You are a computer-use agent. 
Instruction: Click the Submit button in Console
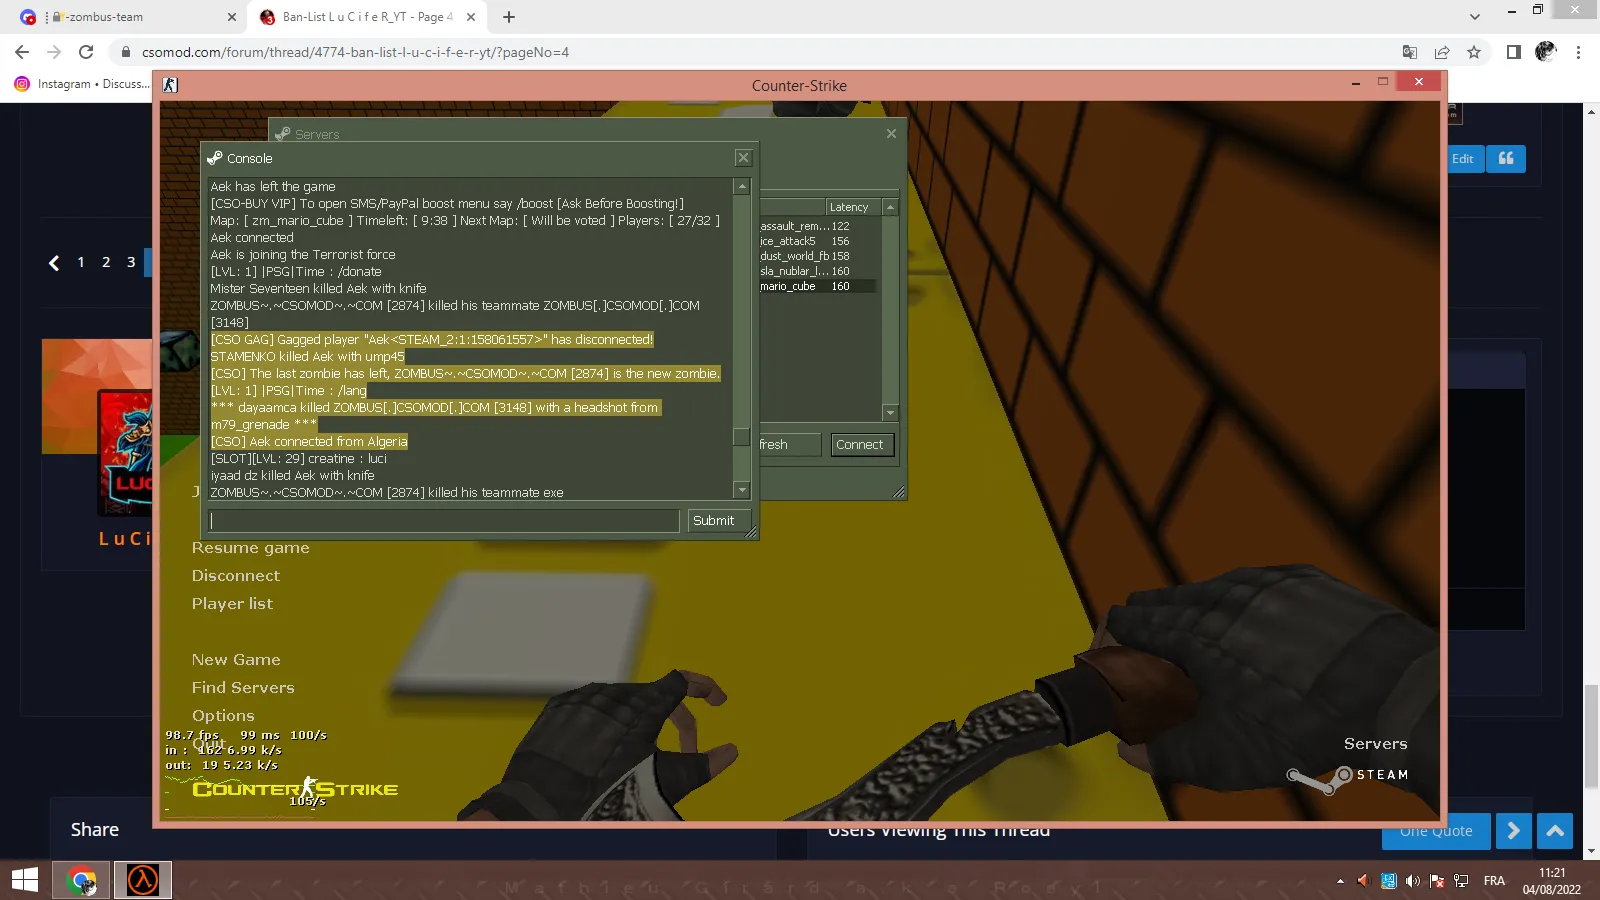click(713, 521)
